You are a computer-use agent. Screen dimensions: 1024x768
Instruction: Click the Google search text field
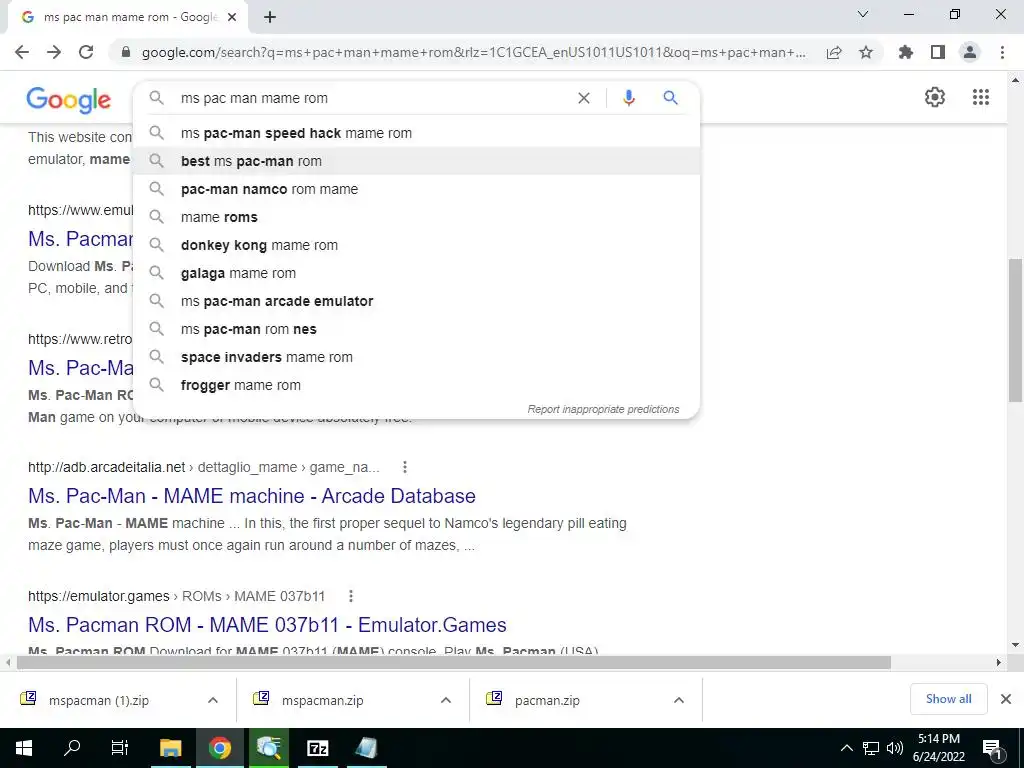coord(372,98)
